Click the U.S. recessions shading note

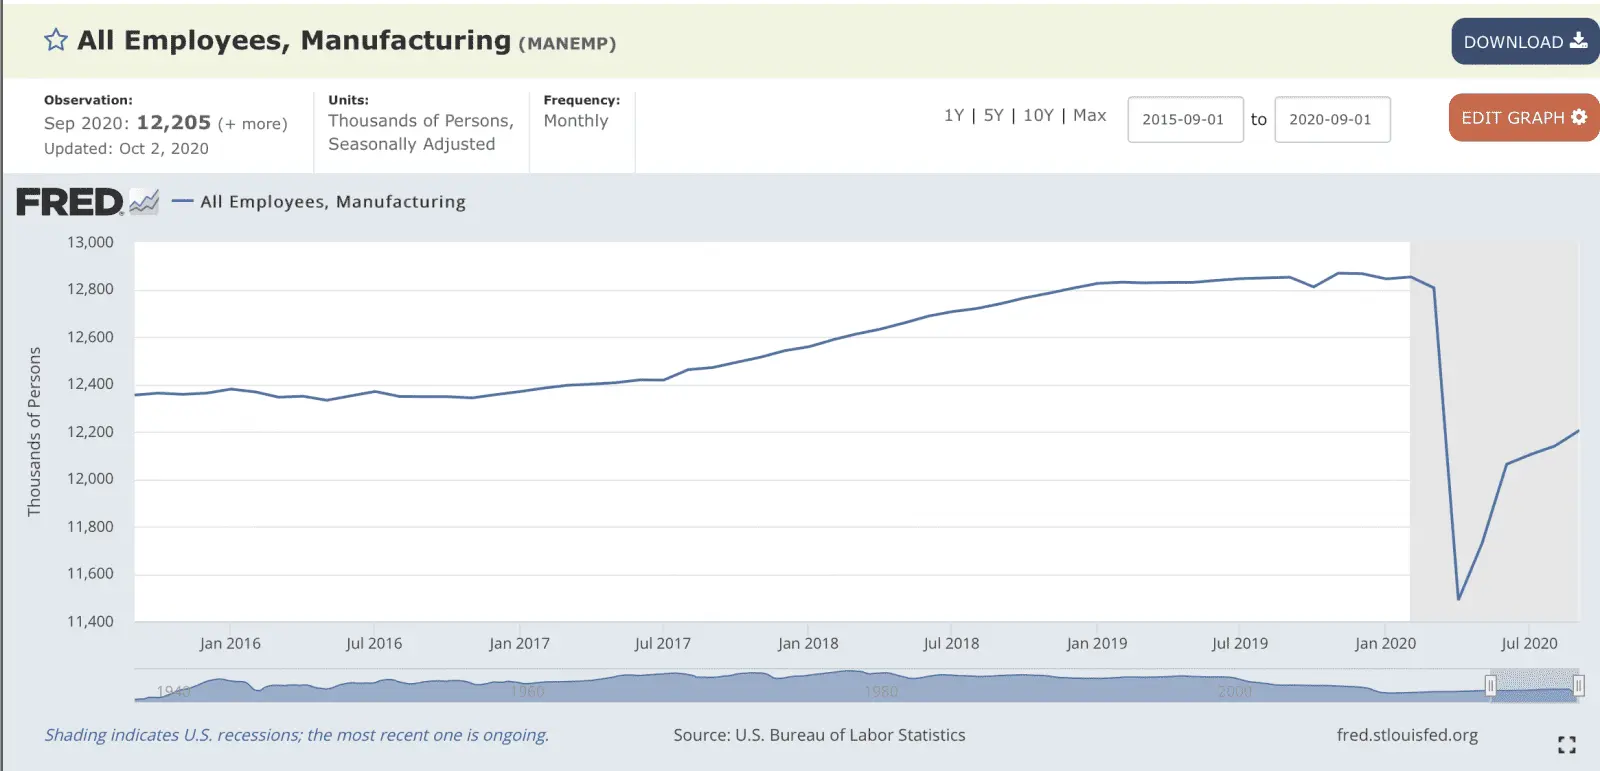[296, 735]
